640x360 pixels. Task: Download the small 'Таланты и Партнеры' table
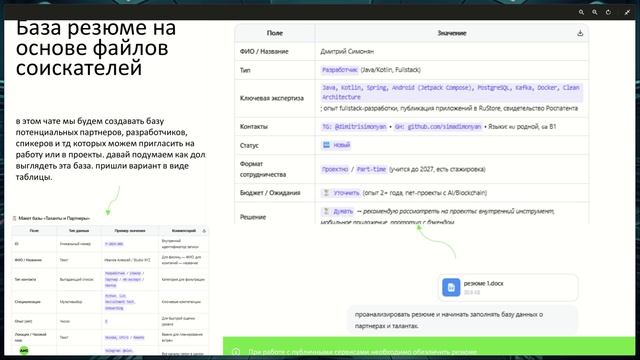click(x=204, y=231)
